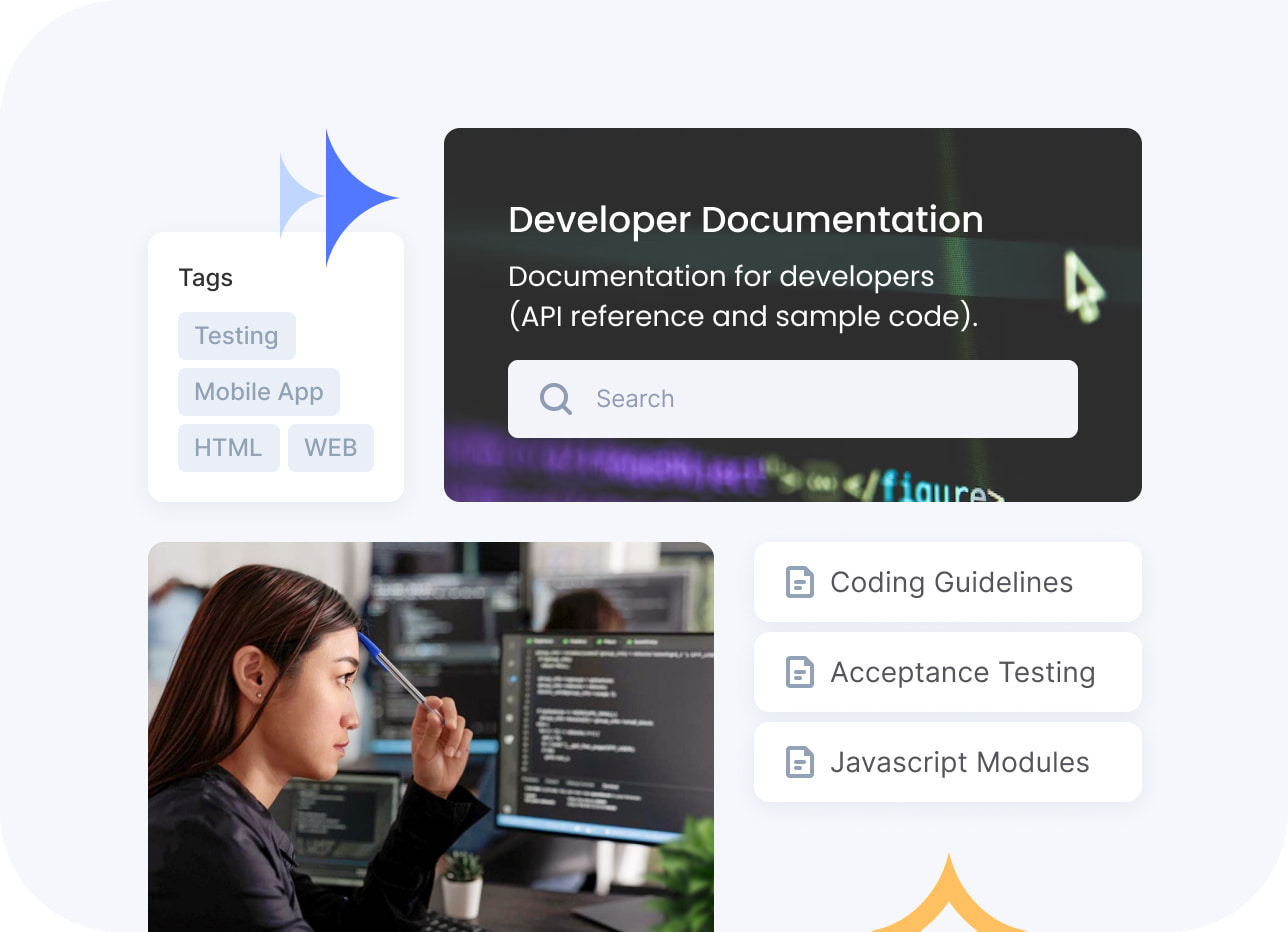1288x932 pixels.
Task: Click the Javascript Modules document icon
Action: (800, 762)
